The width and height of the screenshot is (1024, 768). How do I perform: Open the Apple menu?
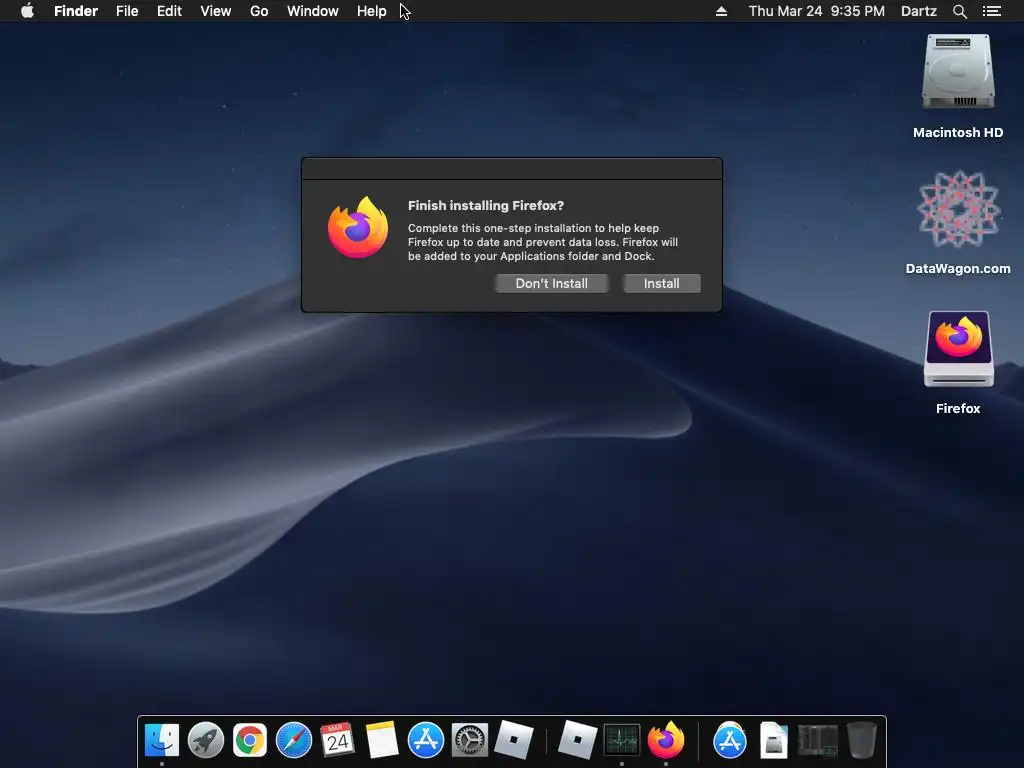(27, 11)
